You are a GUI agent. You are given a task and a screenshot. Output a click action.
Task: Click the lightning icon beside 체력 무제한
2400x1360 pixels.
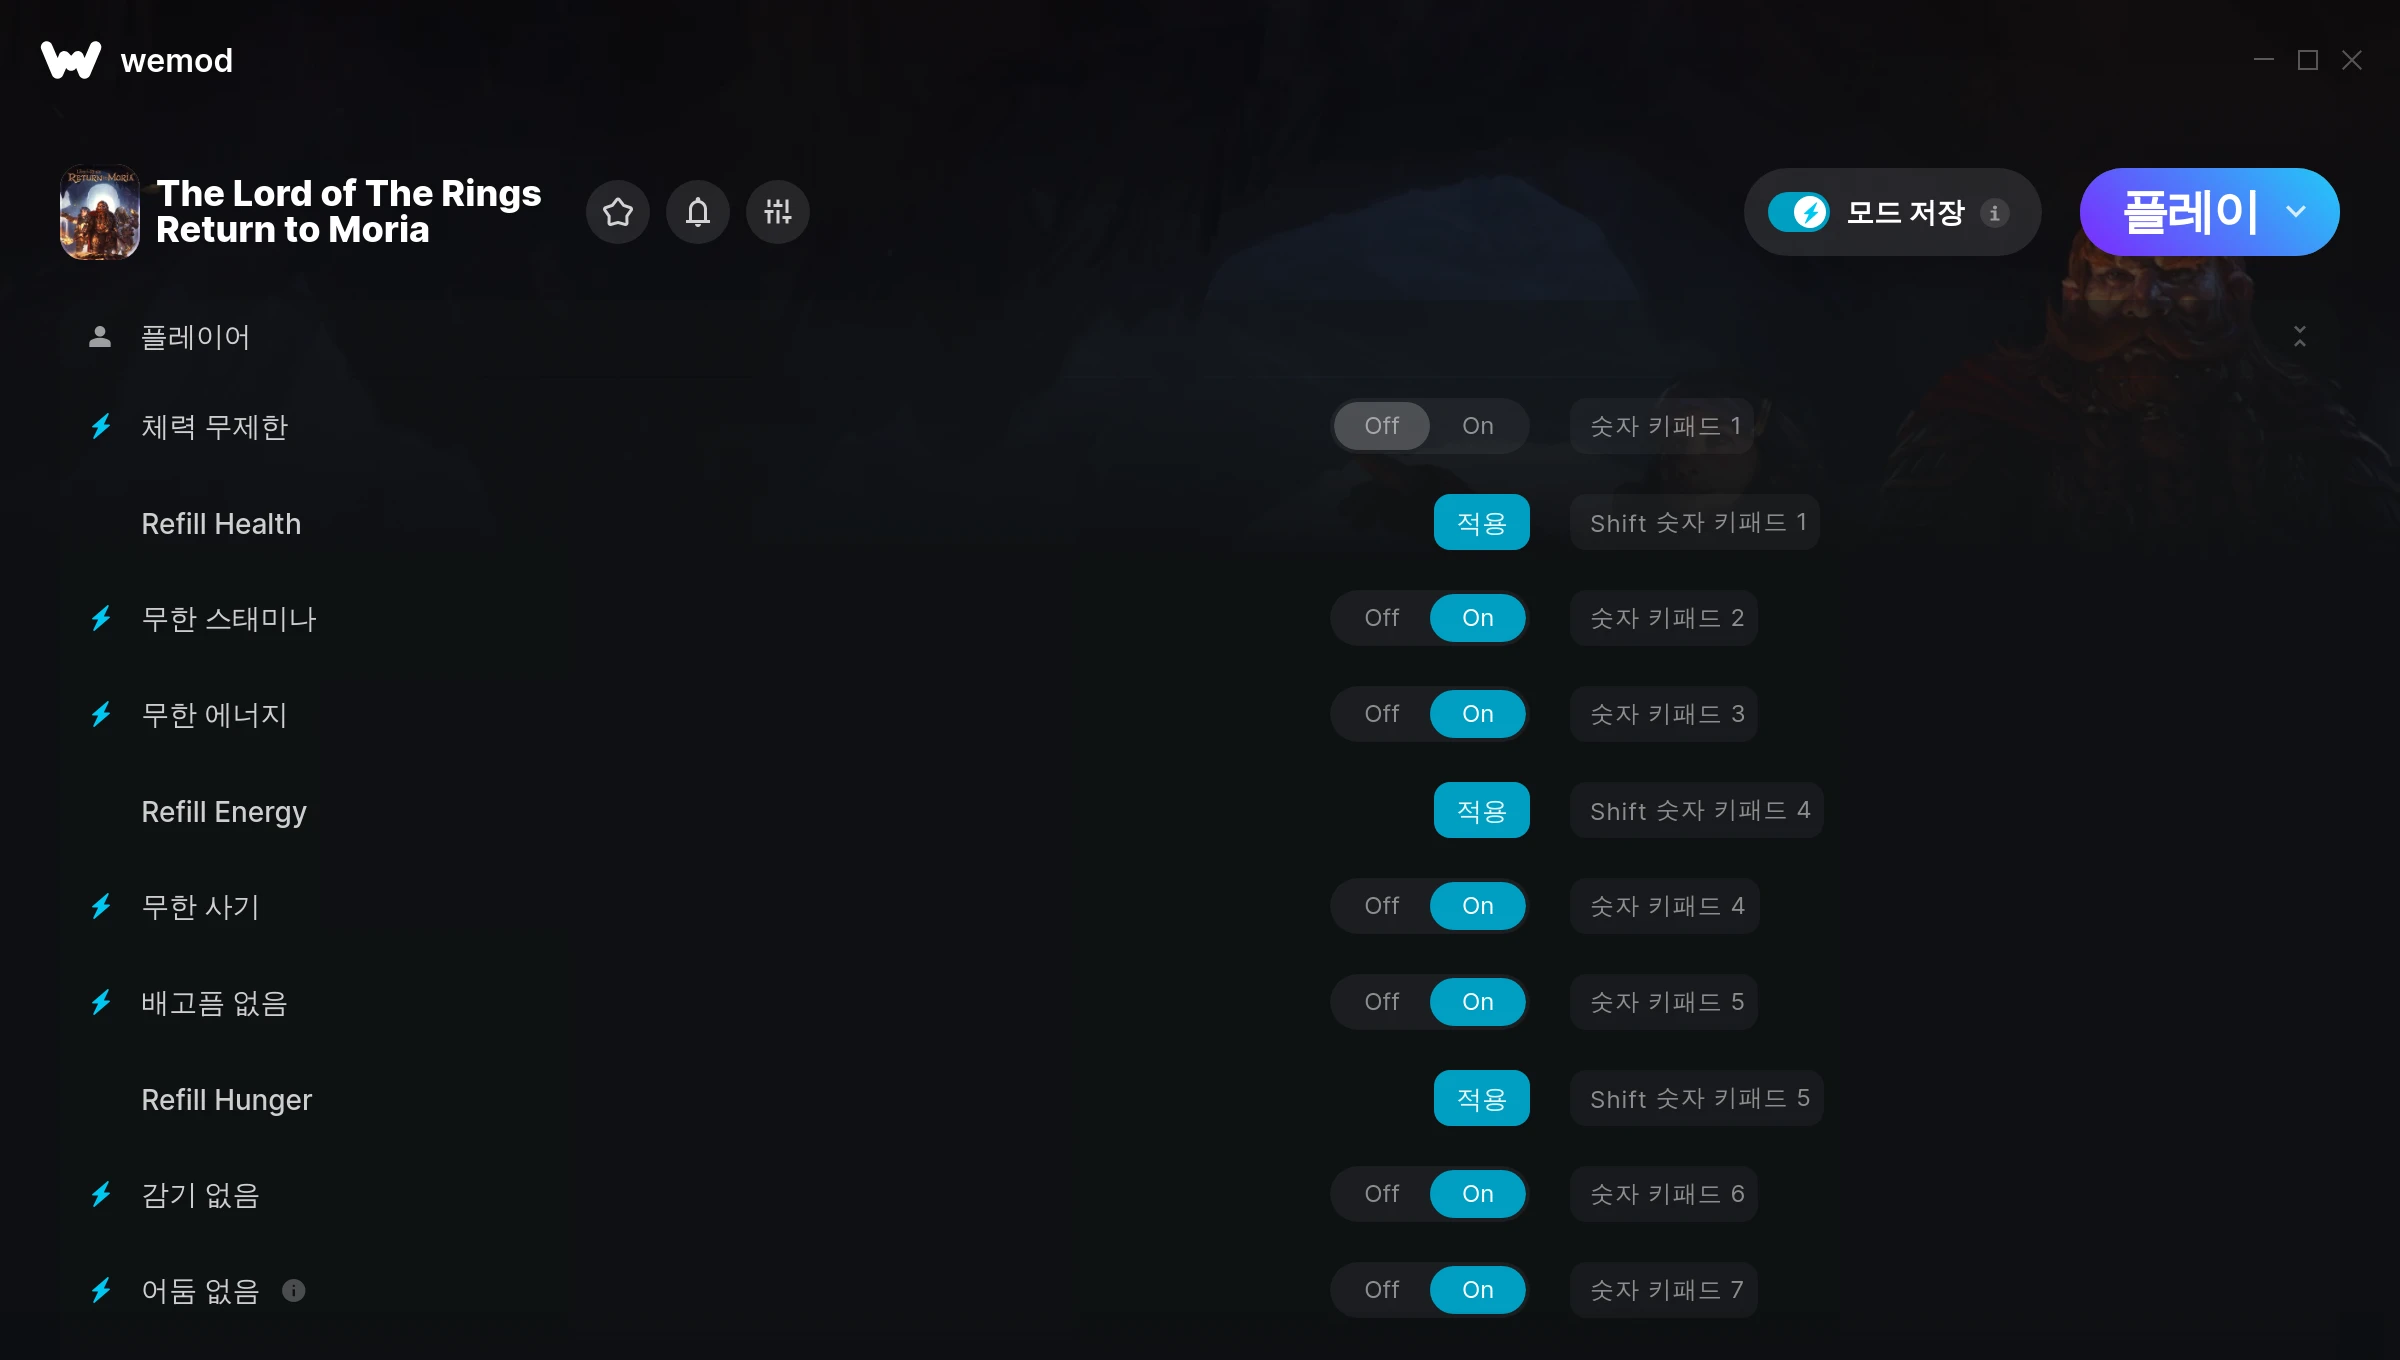101,427
